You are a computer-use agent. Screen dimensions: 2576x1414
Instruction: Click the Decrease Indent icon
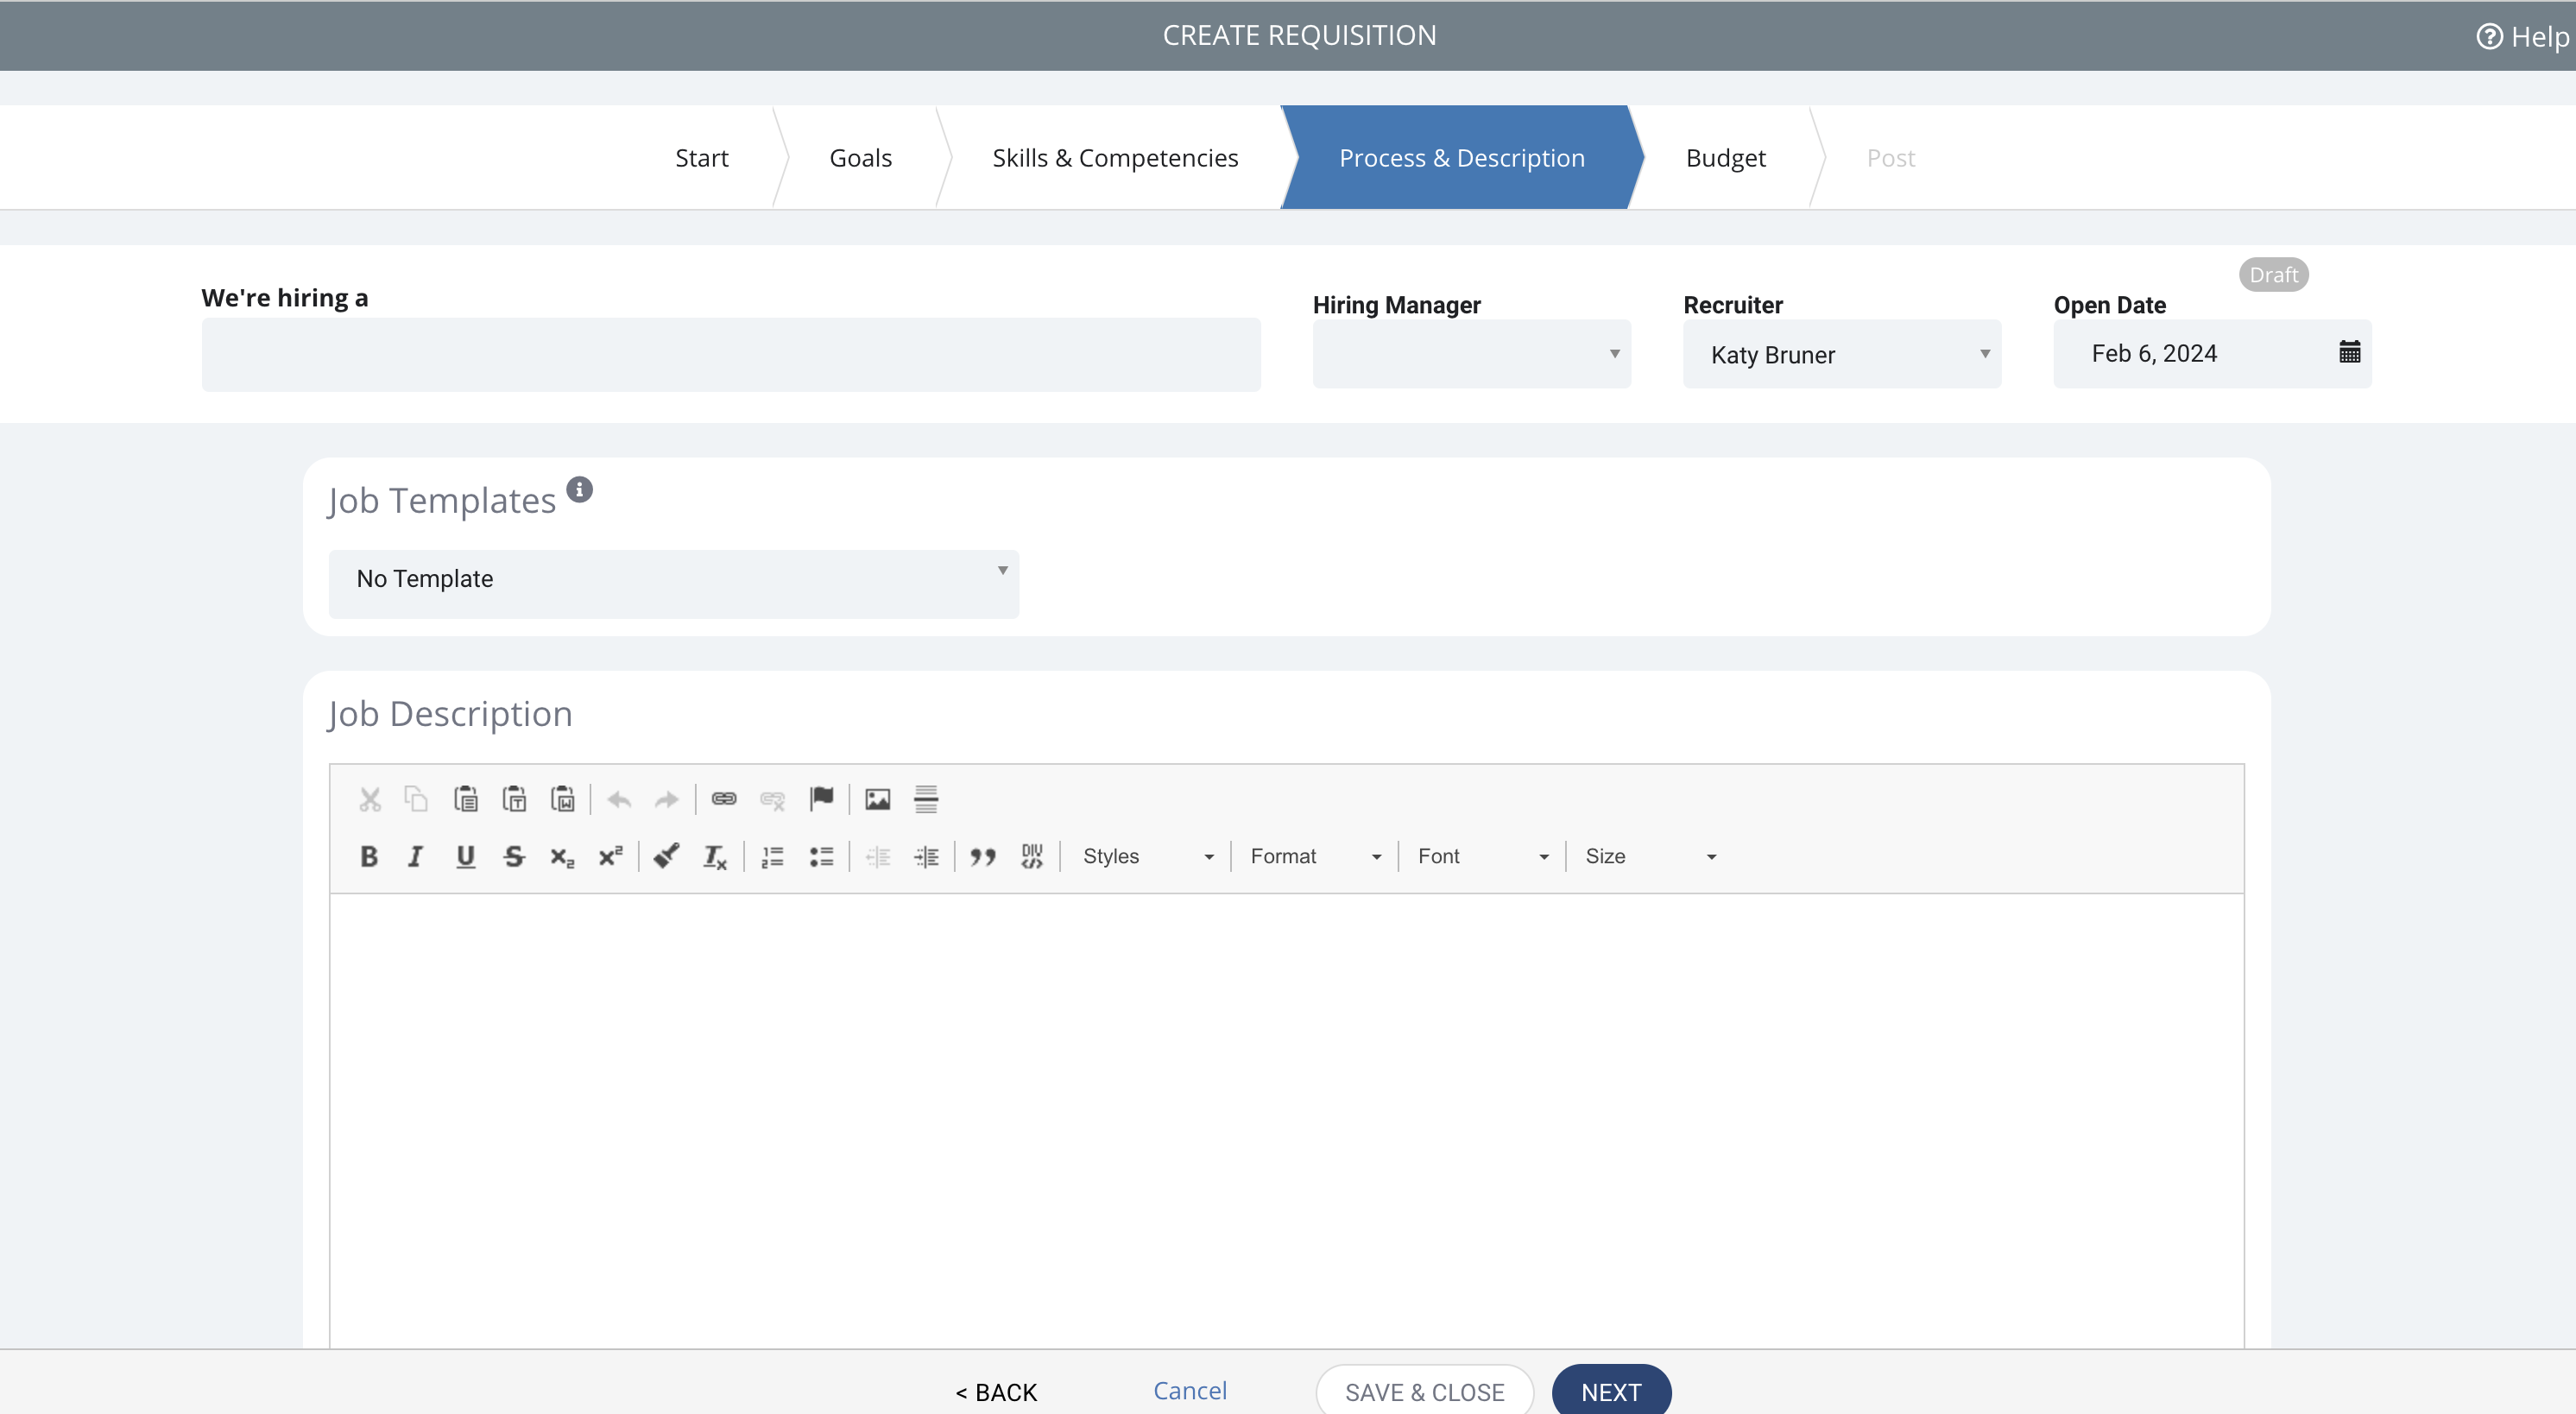(878, 857)
